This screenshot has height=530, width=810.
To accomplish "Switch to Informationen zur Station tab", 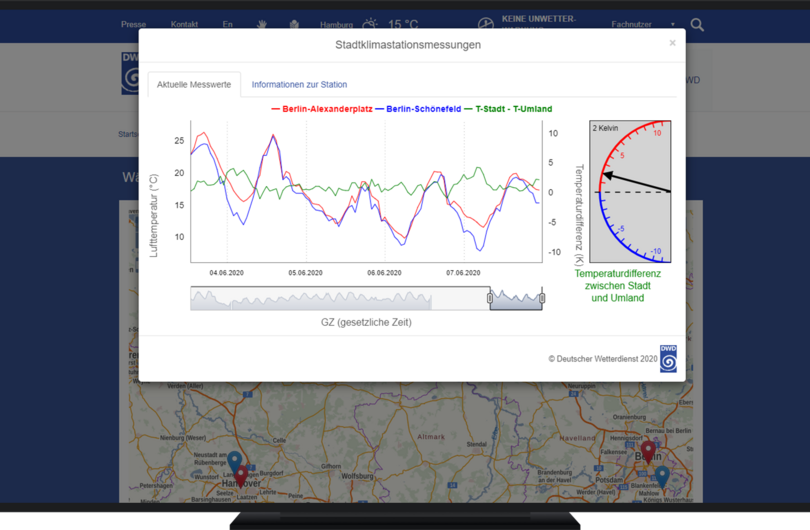I will pyautogui.click(x=299, y=84).
